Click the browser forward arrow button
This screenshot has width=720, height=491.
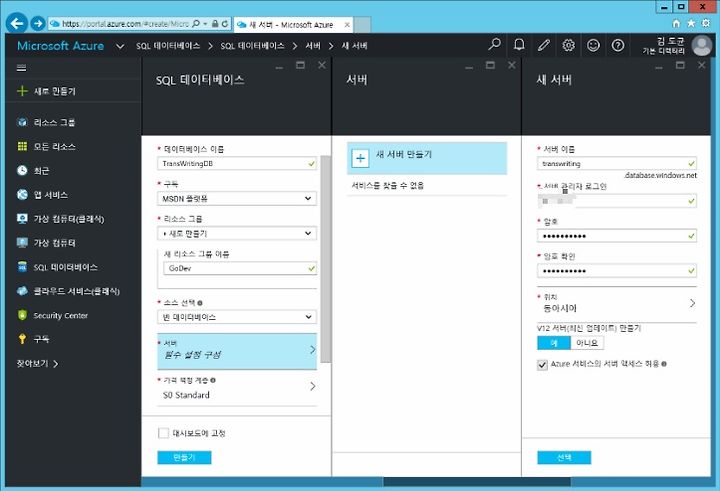(x=38, y=23)
